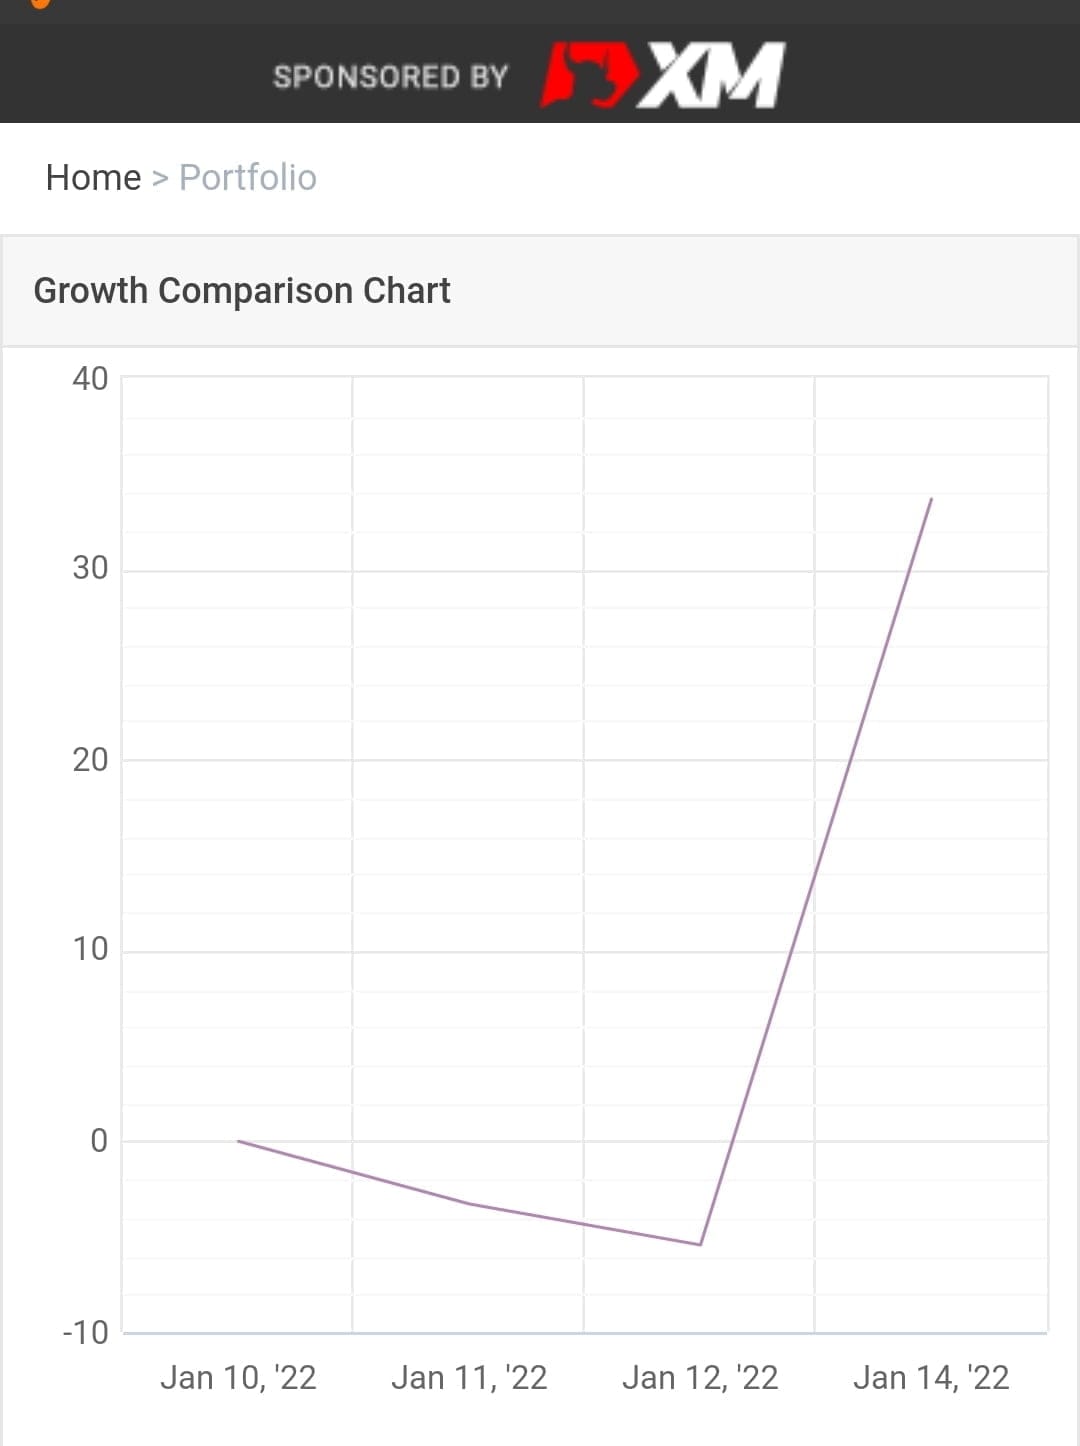Click the Jan 14, '22 x-axis label

coord(931,1378)
